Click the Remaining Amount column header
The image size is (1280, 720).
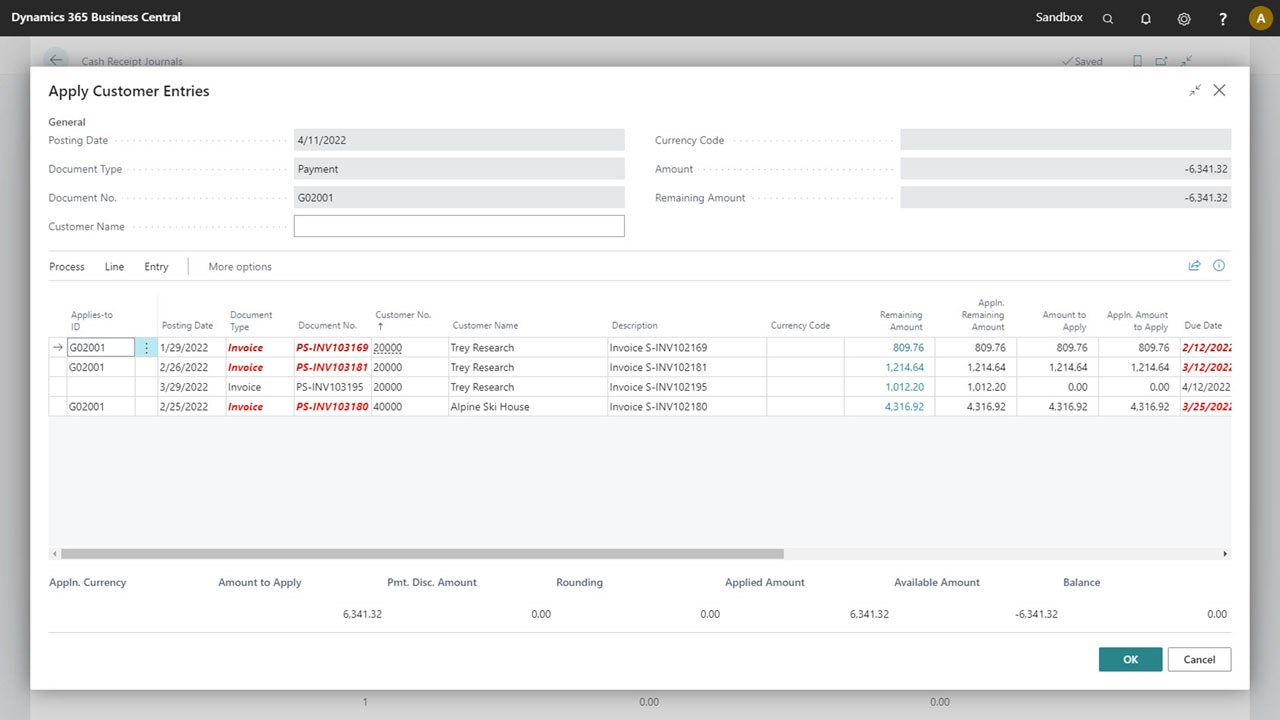(901, 320)
